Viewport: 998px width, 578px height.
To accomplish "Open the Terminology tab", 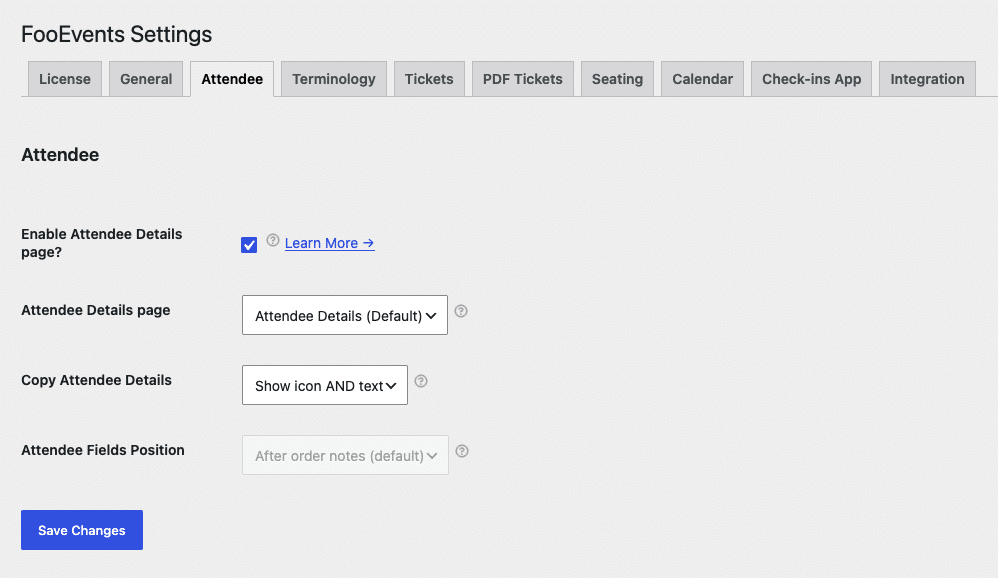I will point(334,79).
